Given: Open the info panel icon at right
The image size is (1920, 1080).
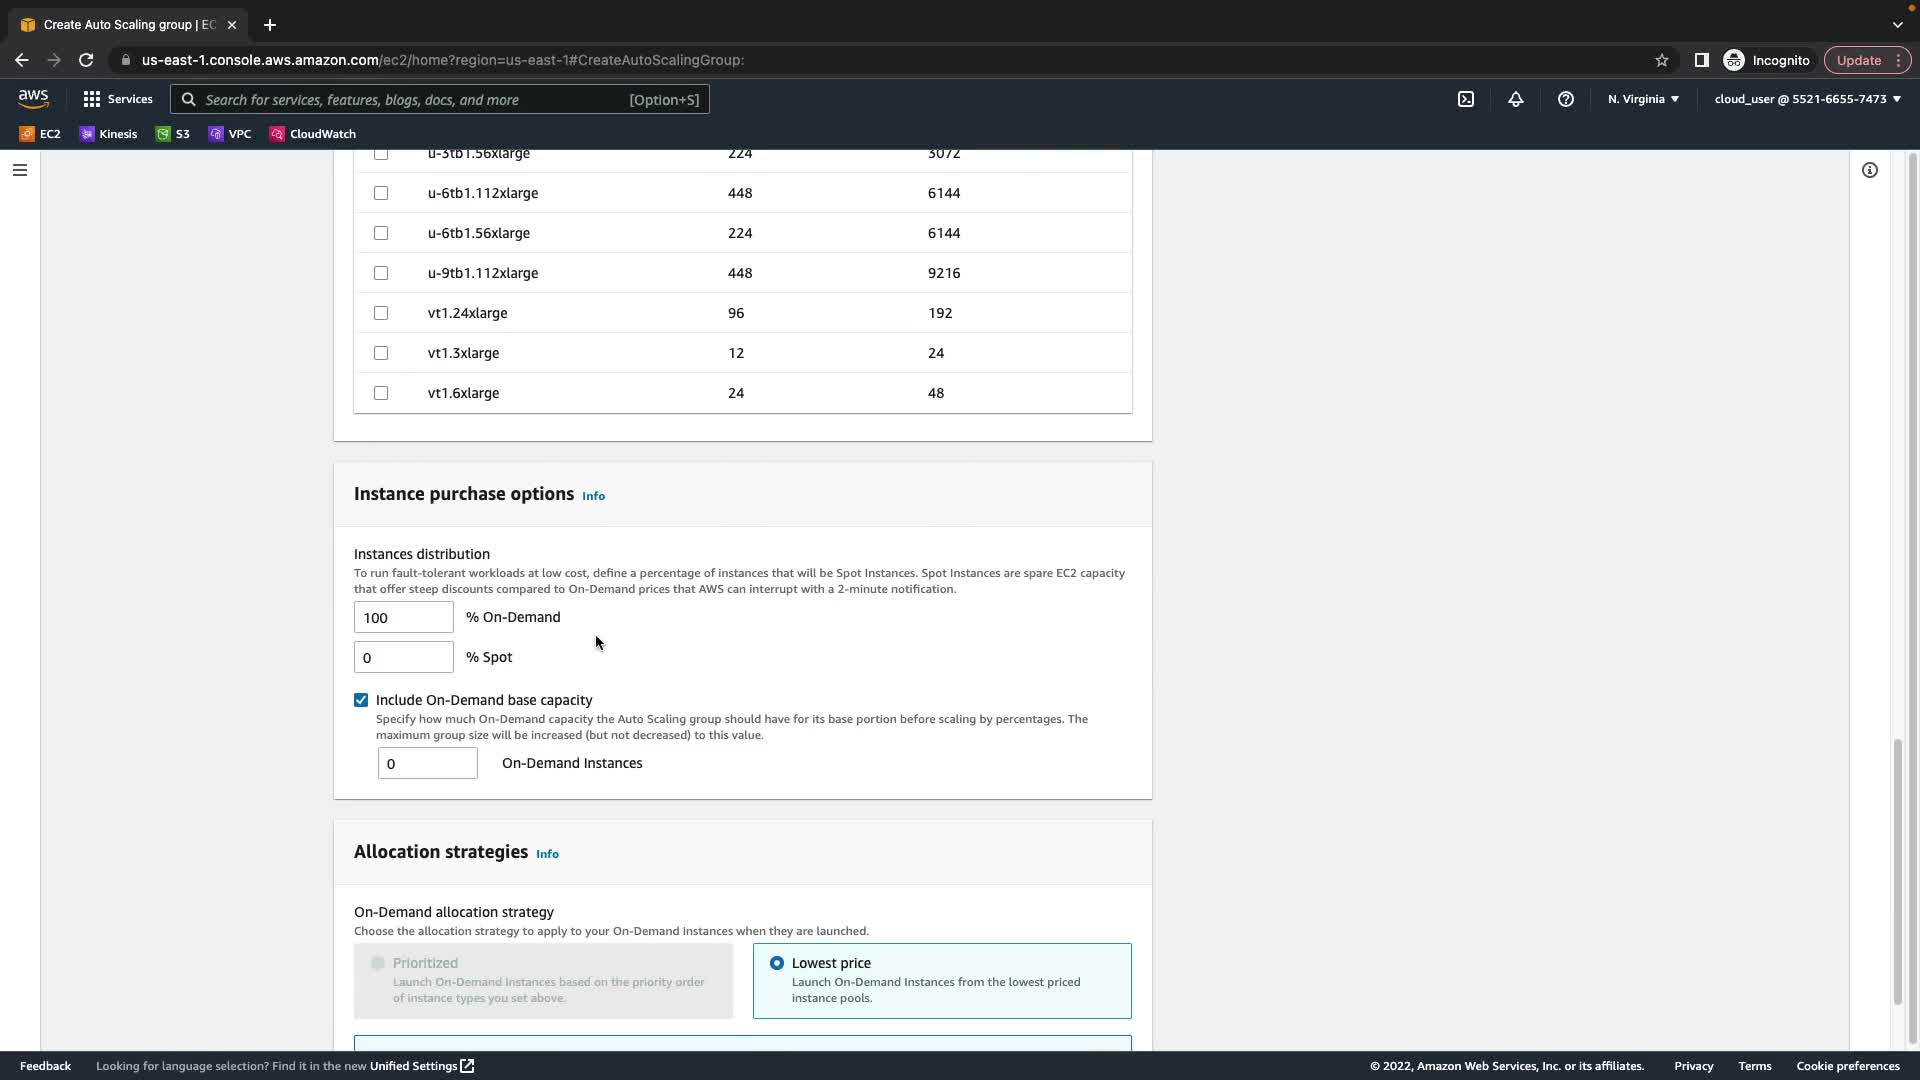Looking at the screenshot, I should [x=1869, y=170].
